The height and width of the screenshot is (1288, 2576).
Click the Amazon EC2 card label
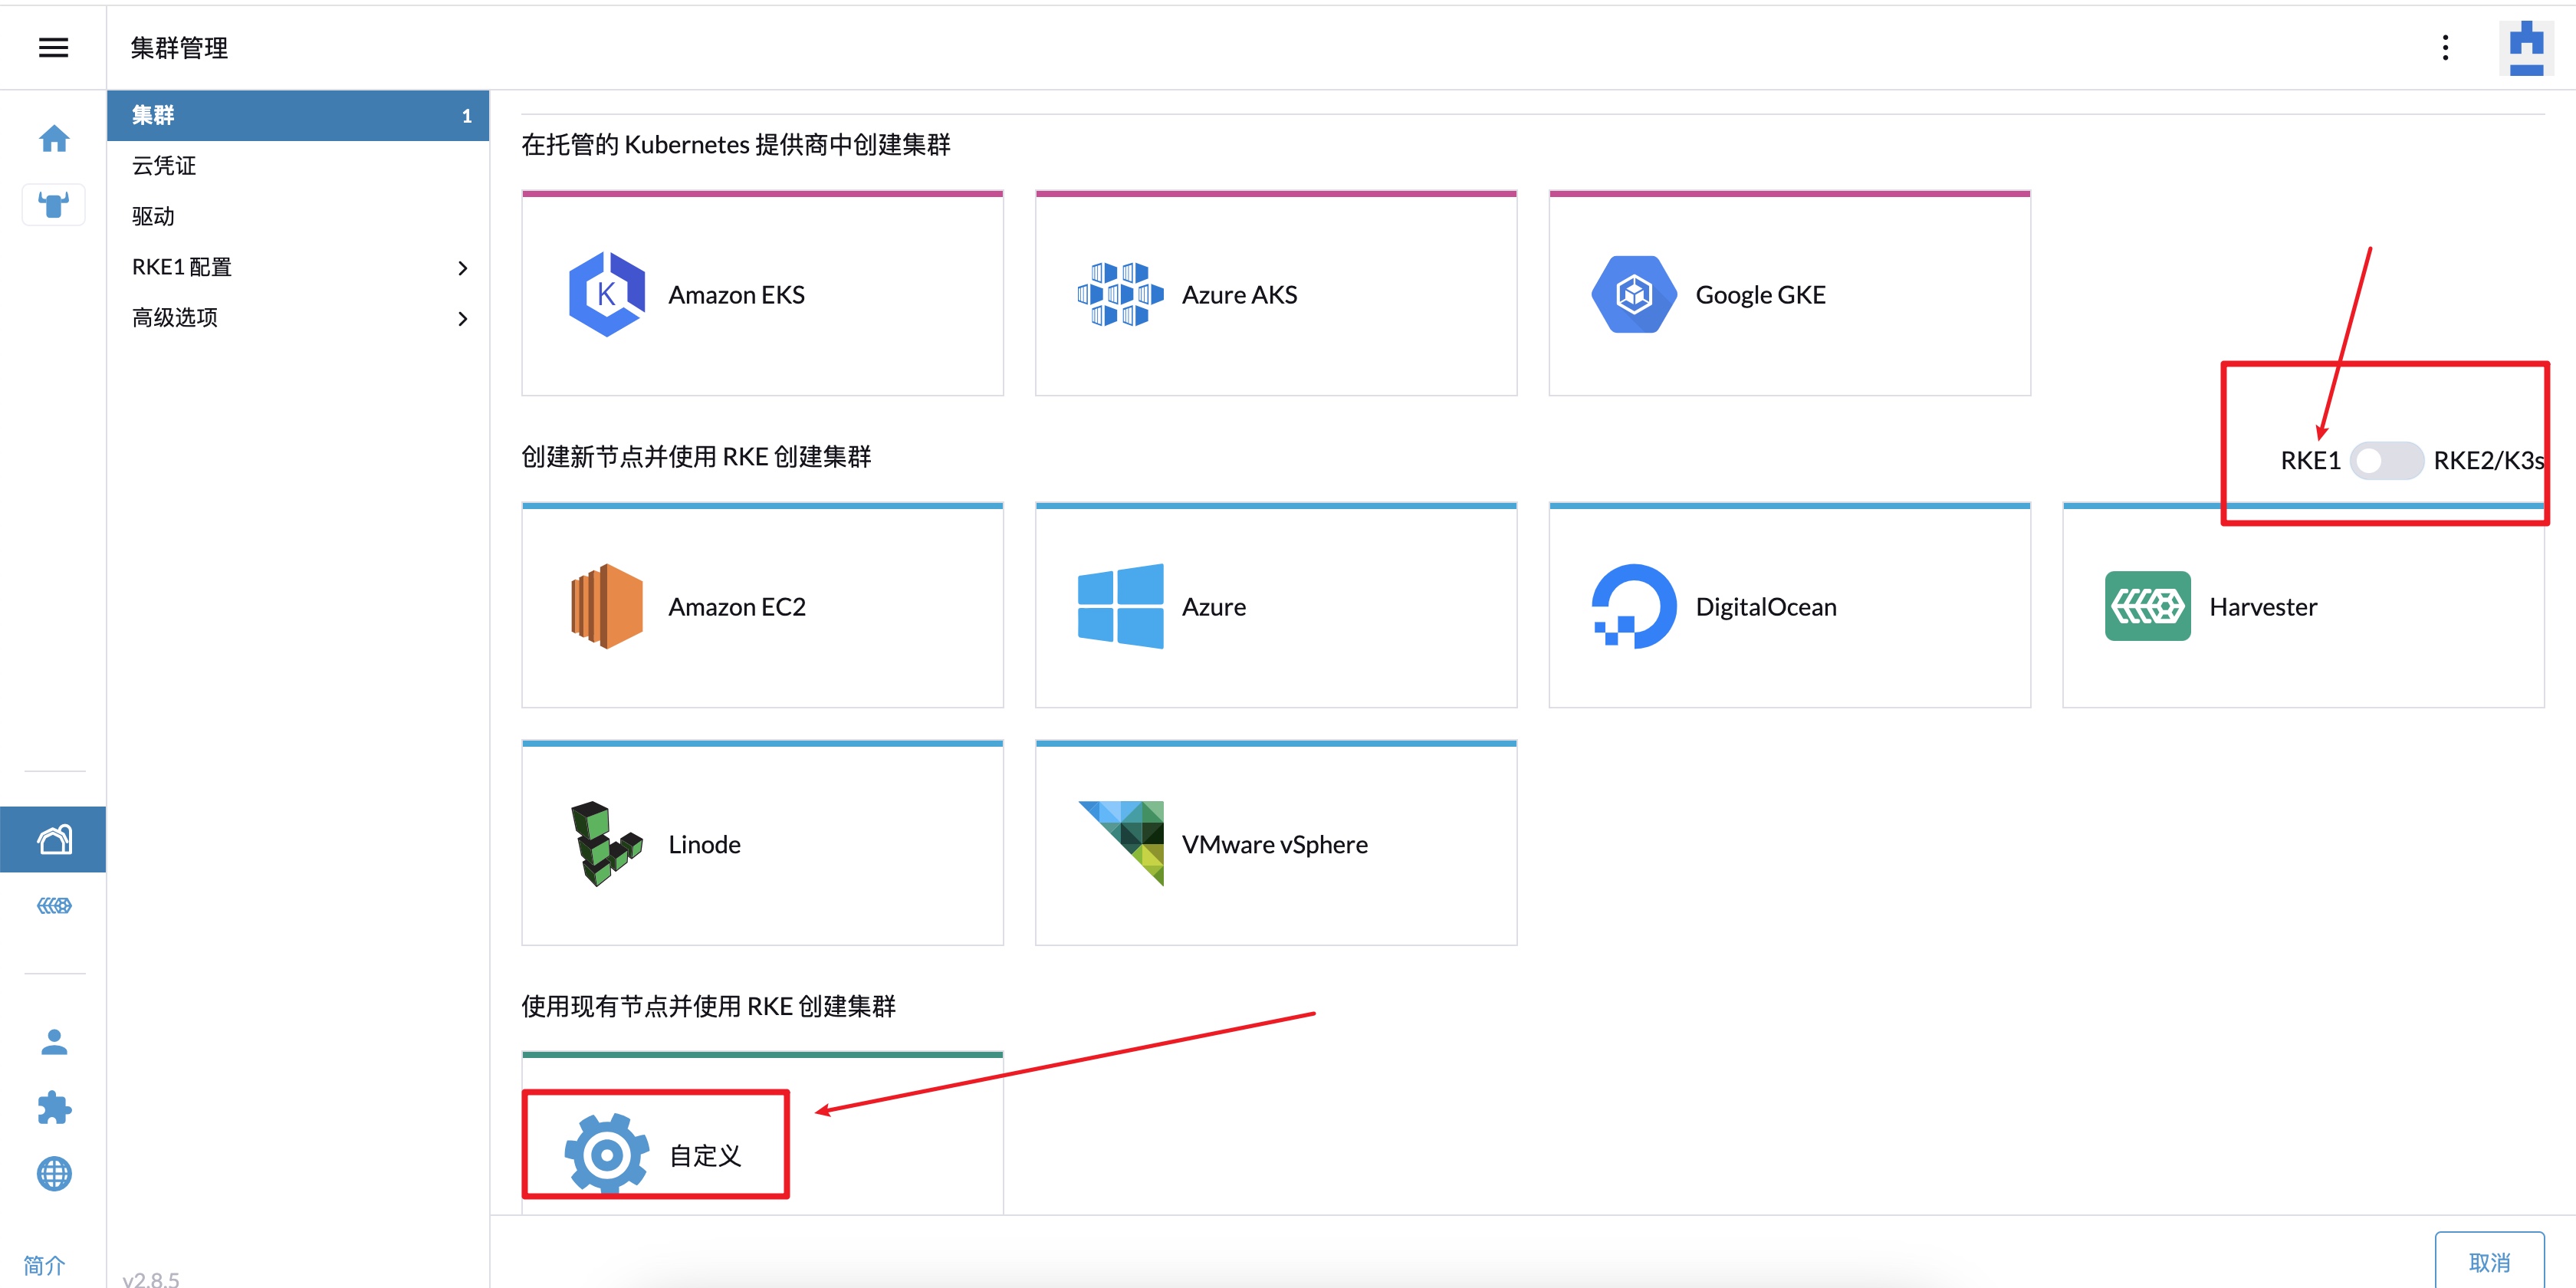click(x=736, y=606)
